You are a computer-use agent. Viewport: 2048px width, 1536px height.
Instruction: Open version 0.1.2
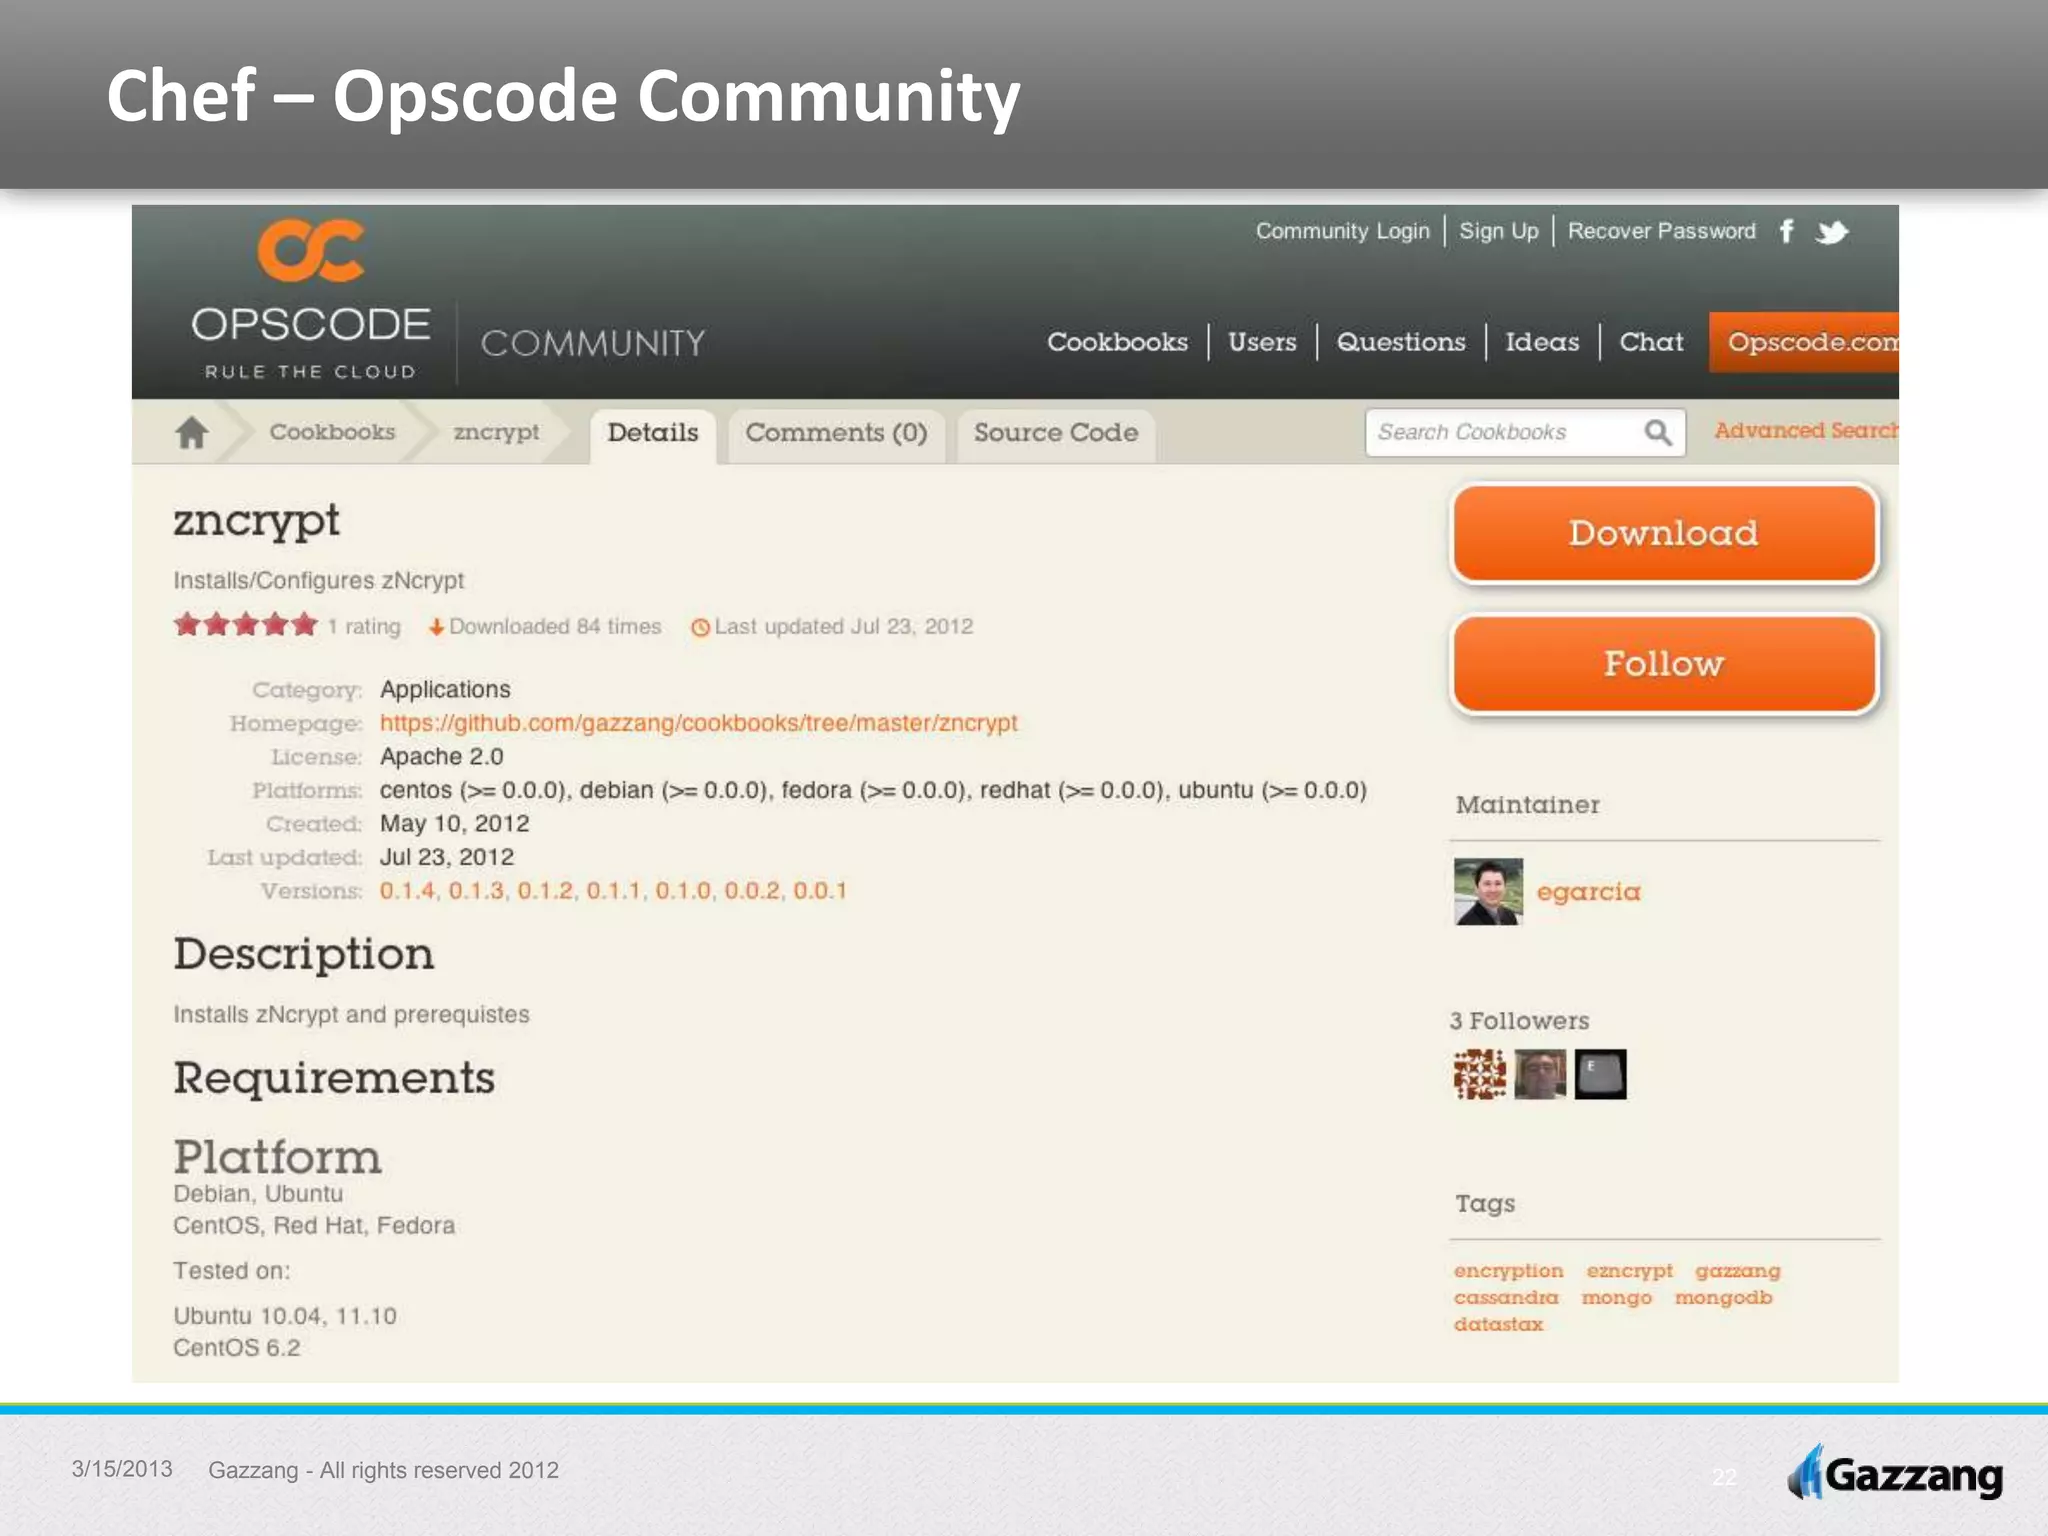pyautogui.click(x=545, y=891)
